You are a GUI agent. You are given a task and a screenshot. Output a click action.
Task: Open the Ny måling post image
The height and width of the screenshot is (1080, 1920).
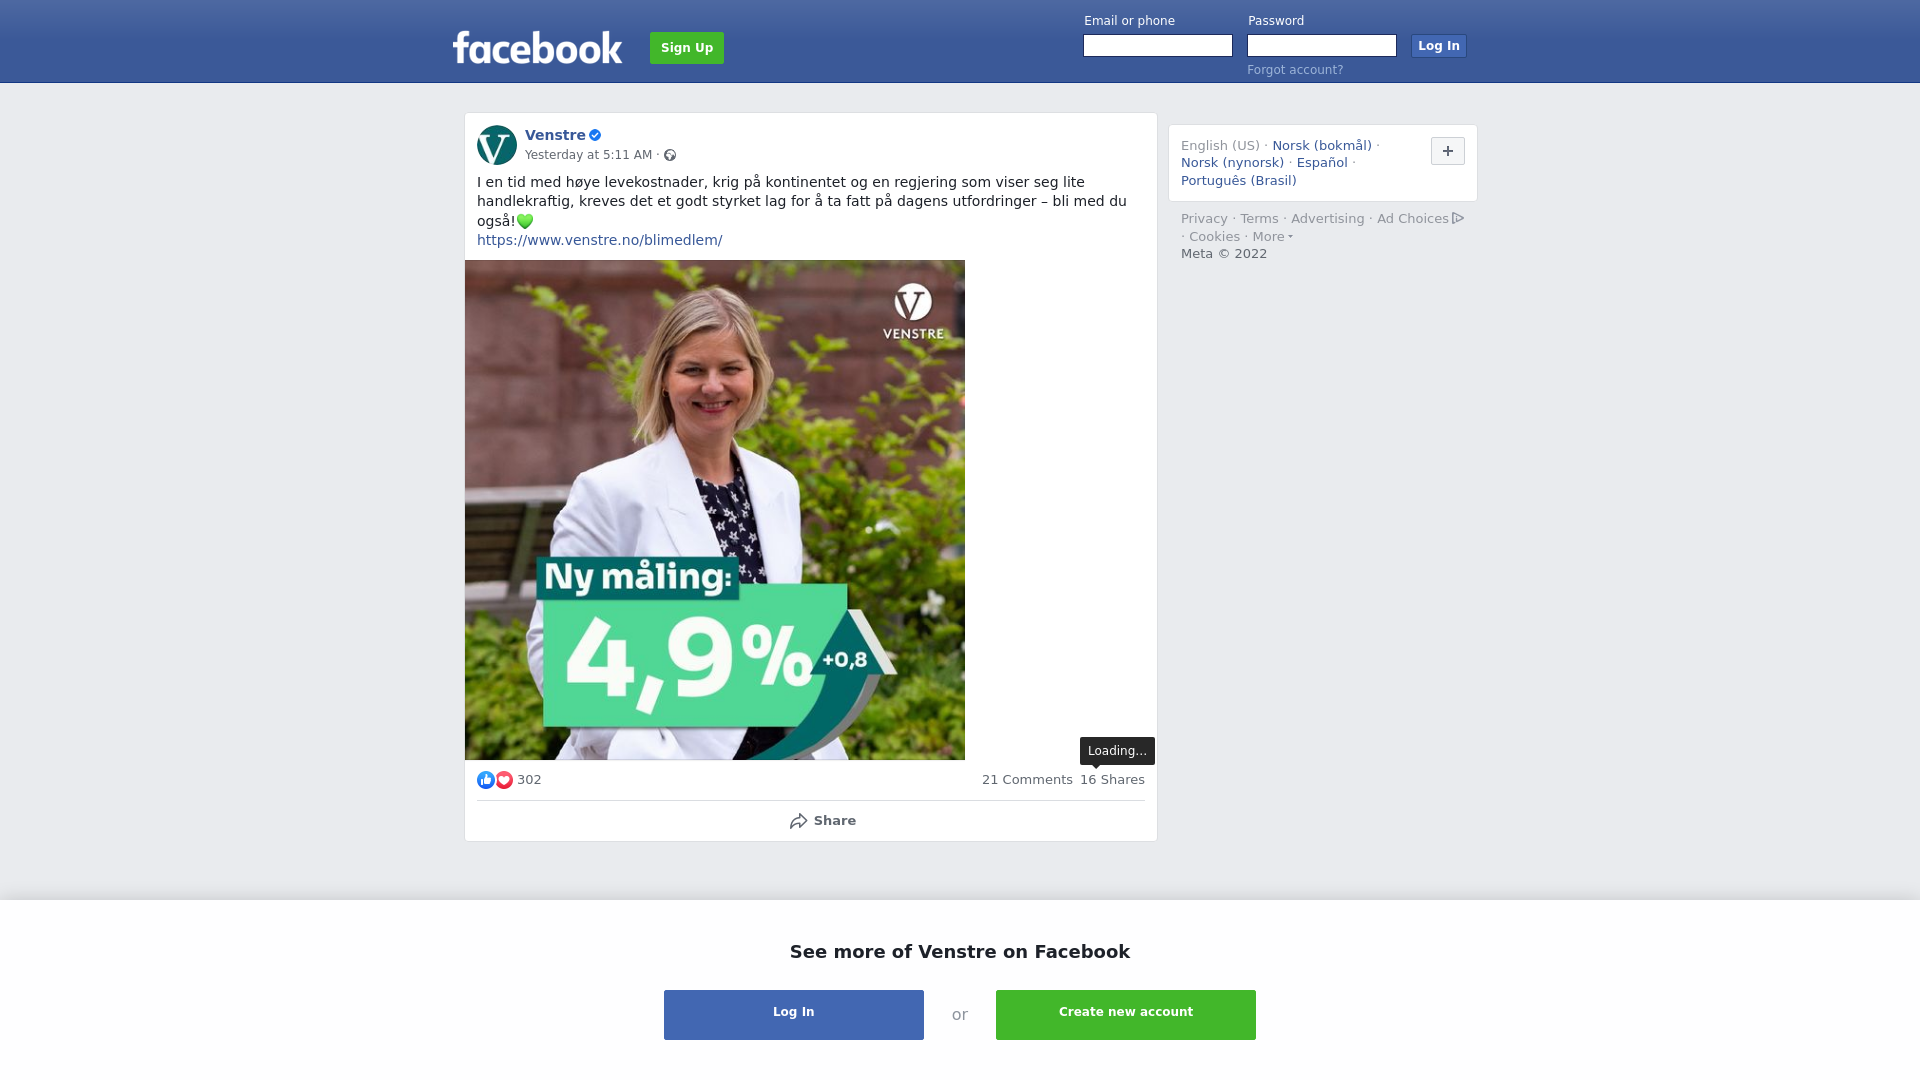tap(715, 510)
